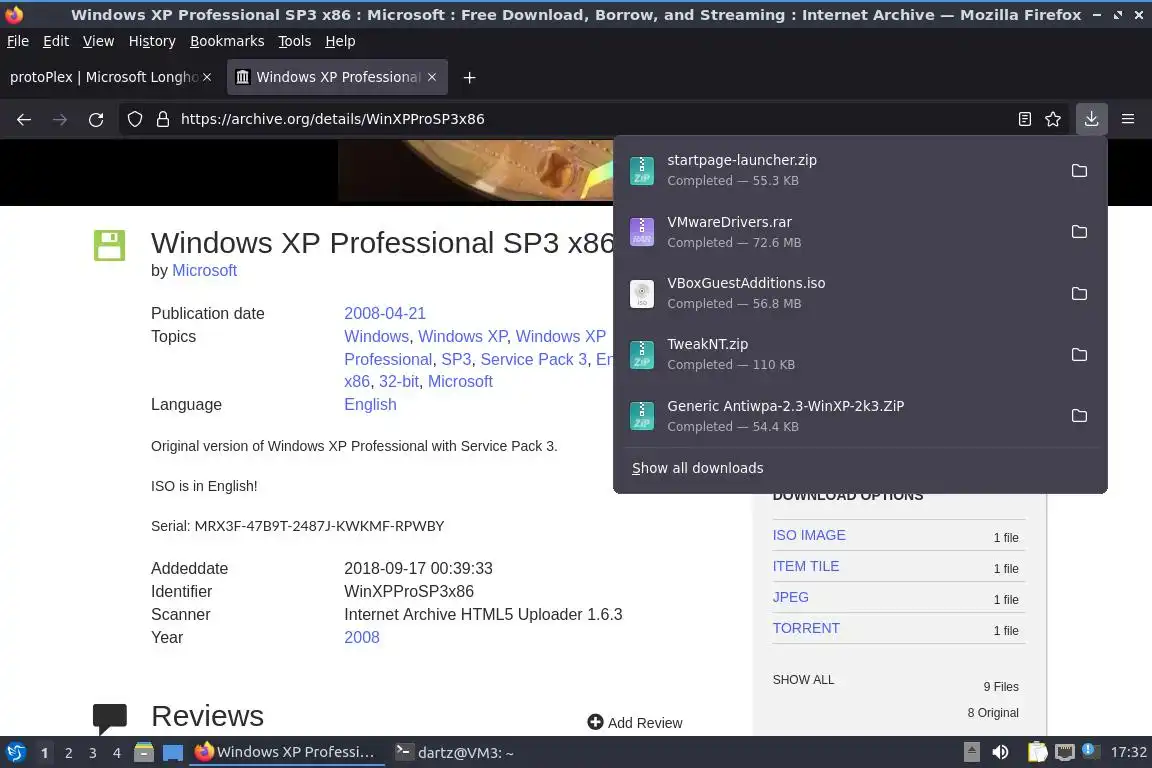Open containing folder for VBoxGuestAdditions.iso
Viewport: 1152px width, 768px height.
pos(1079,293)
